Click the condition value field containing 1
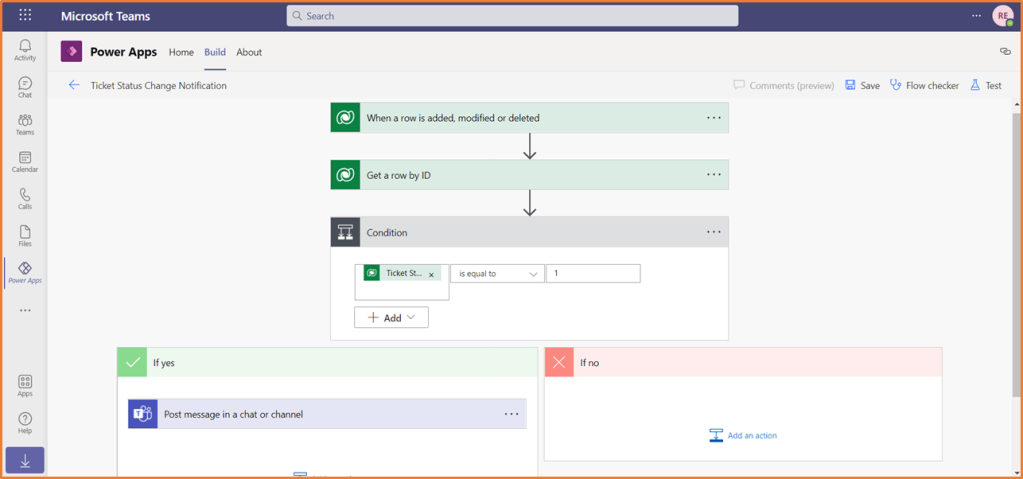The height and width of the screenshot is (479, 1023). (x=592, y=274)
